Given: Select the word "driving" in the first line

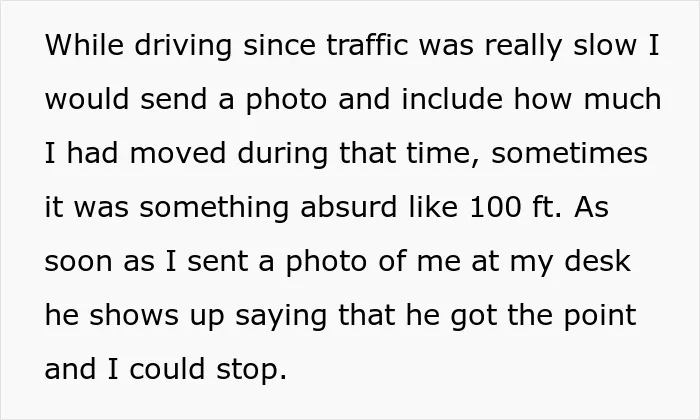Looking at the screenshot, I should (183, 47).
